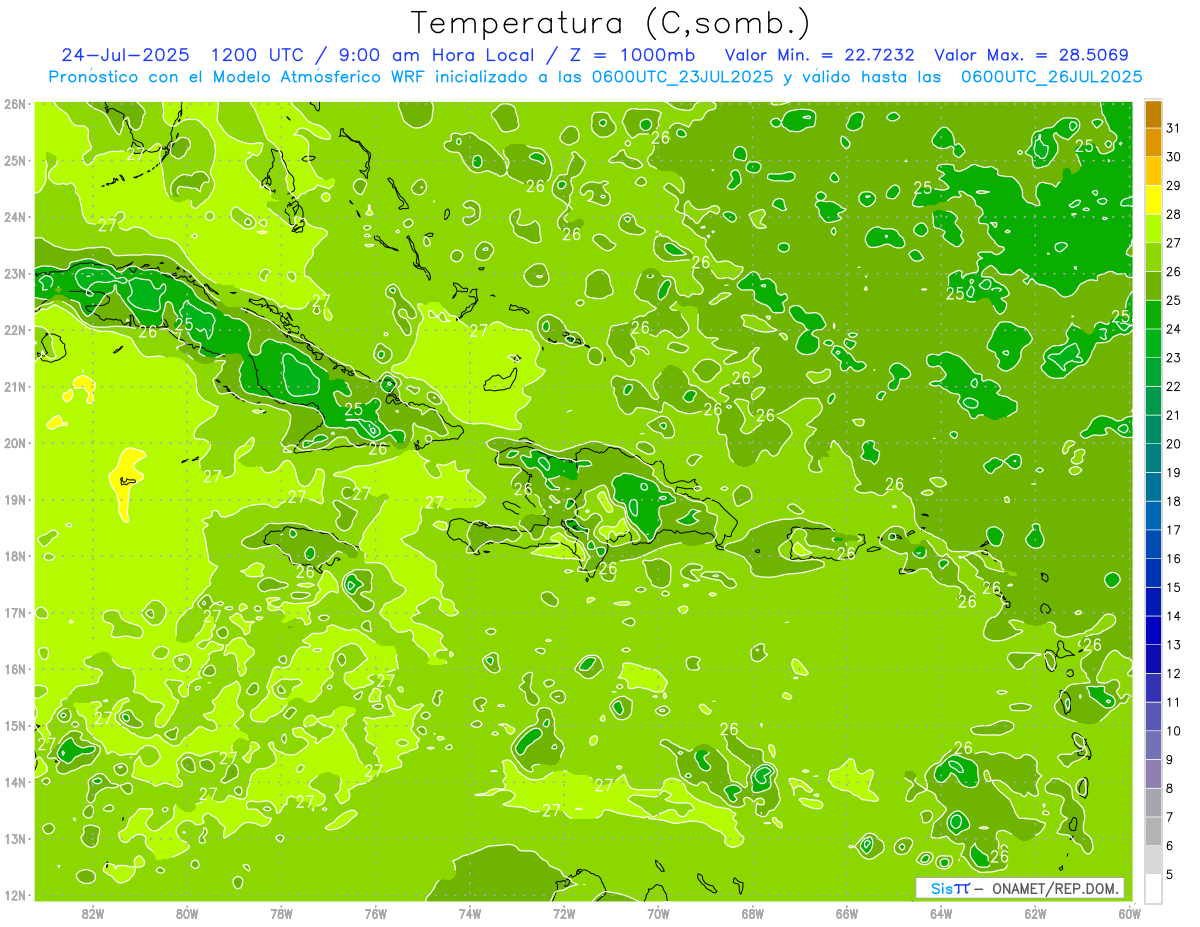Click the "Valor Max. = 28.5069" text

coord(1031,55)
